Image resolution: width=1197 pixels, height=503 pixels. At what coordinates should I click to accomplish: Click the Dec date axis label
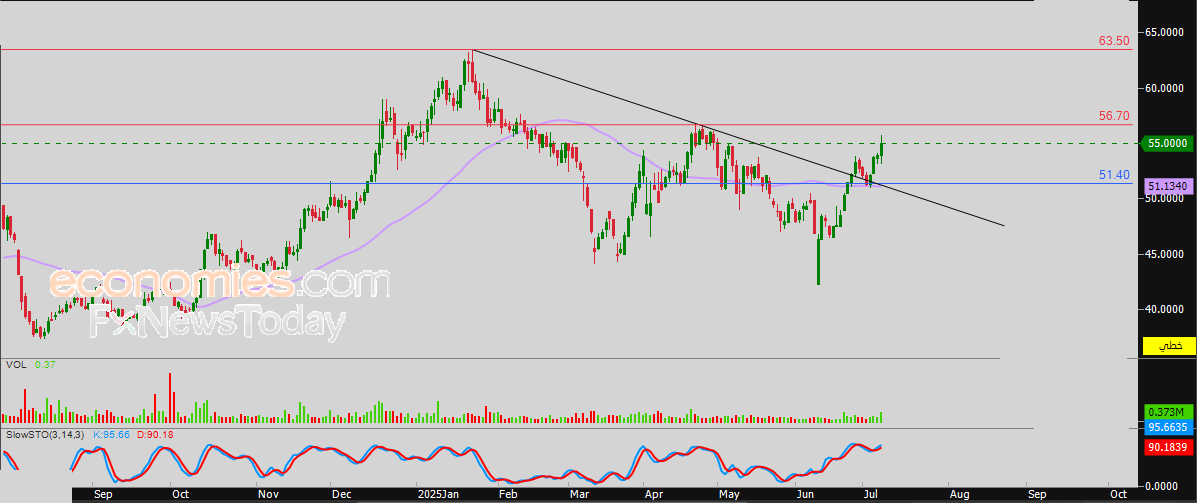(342, 494)
